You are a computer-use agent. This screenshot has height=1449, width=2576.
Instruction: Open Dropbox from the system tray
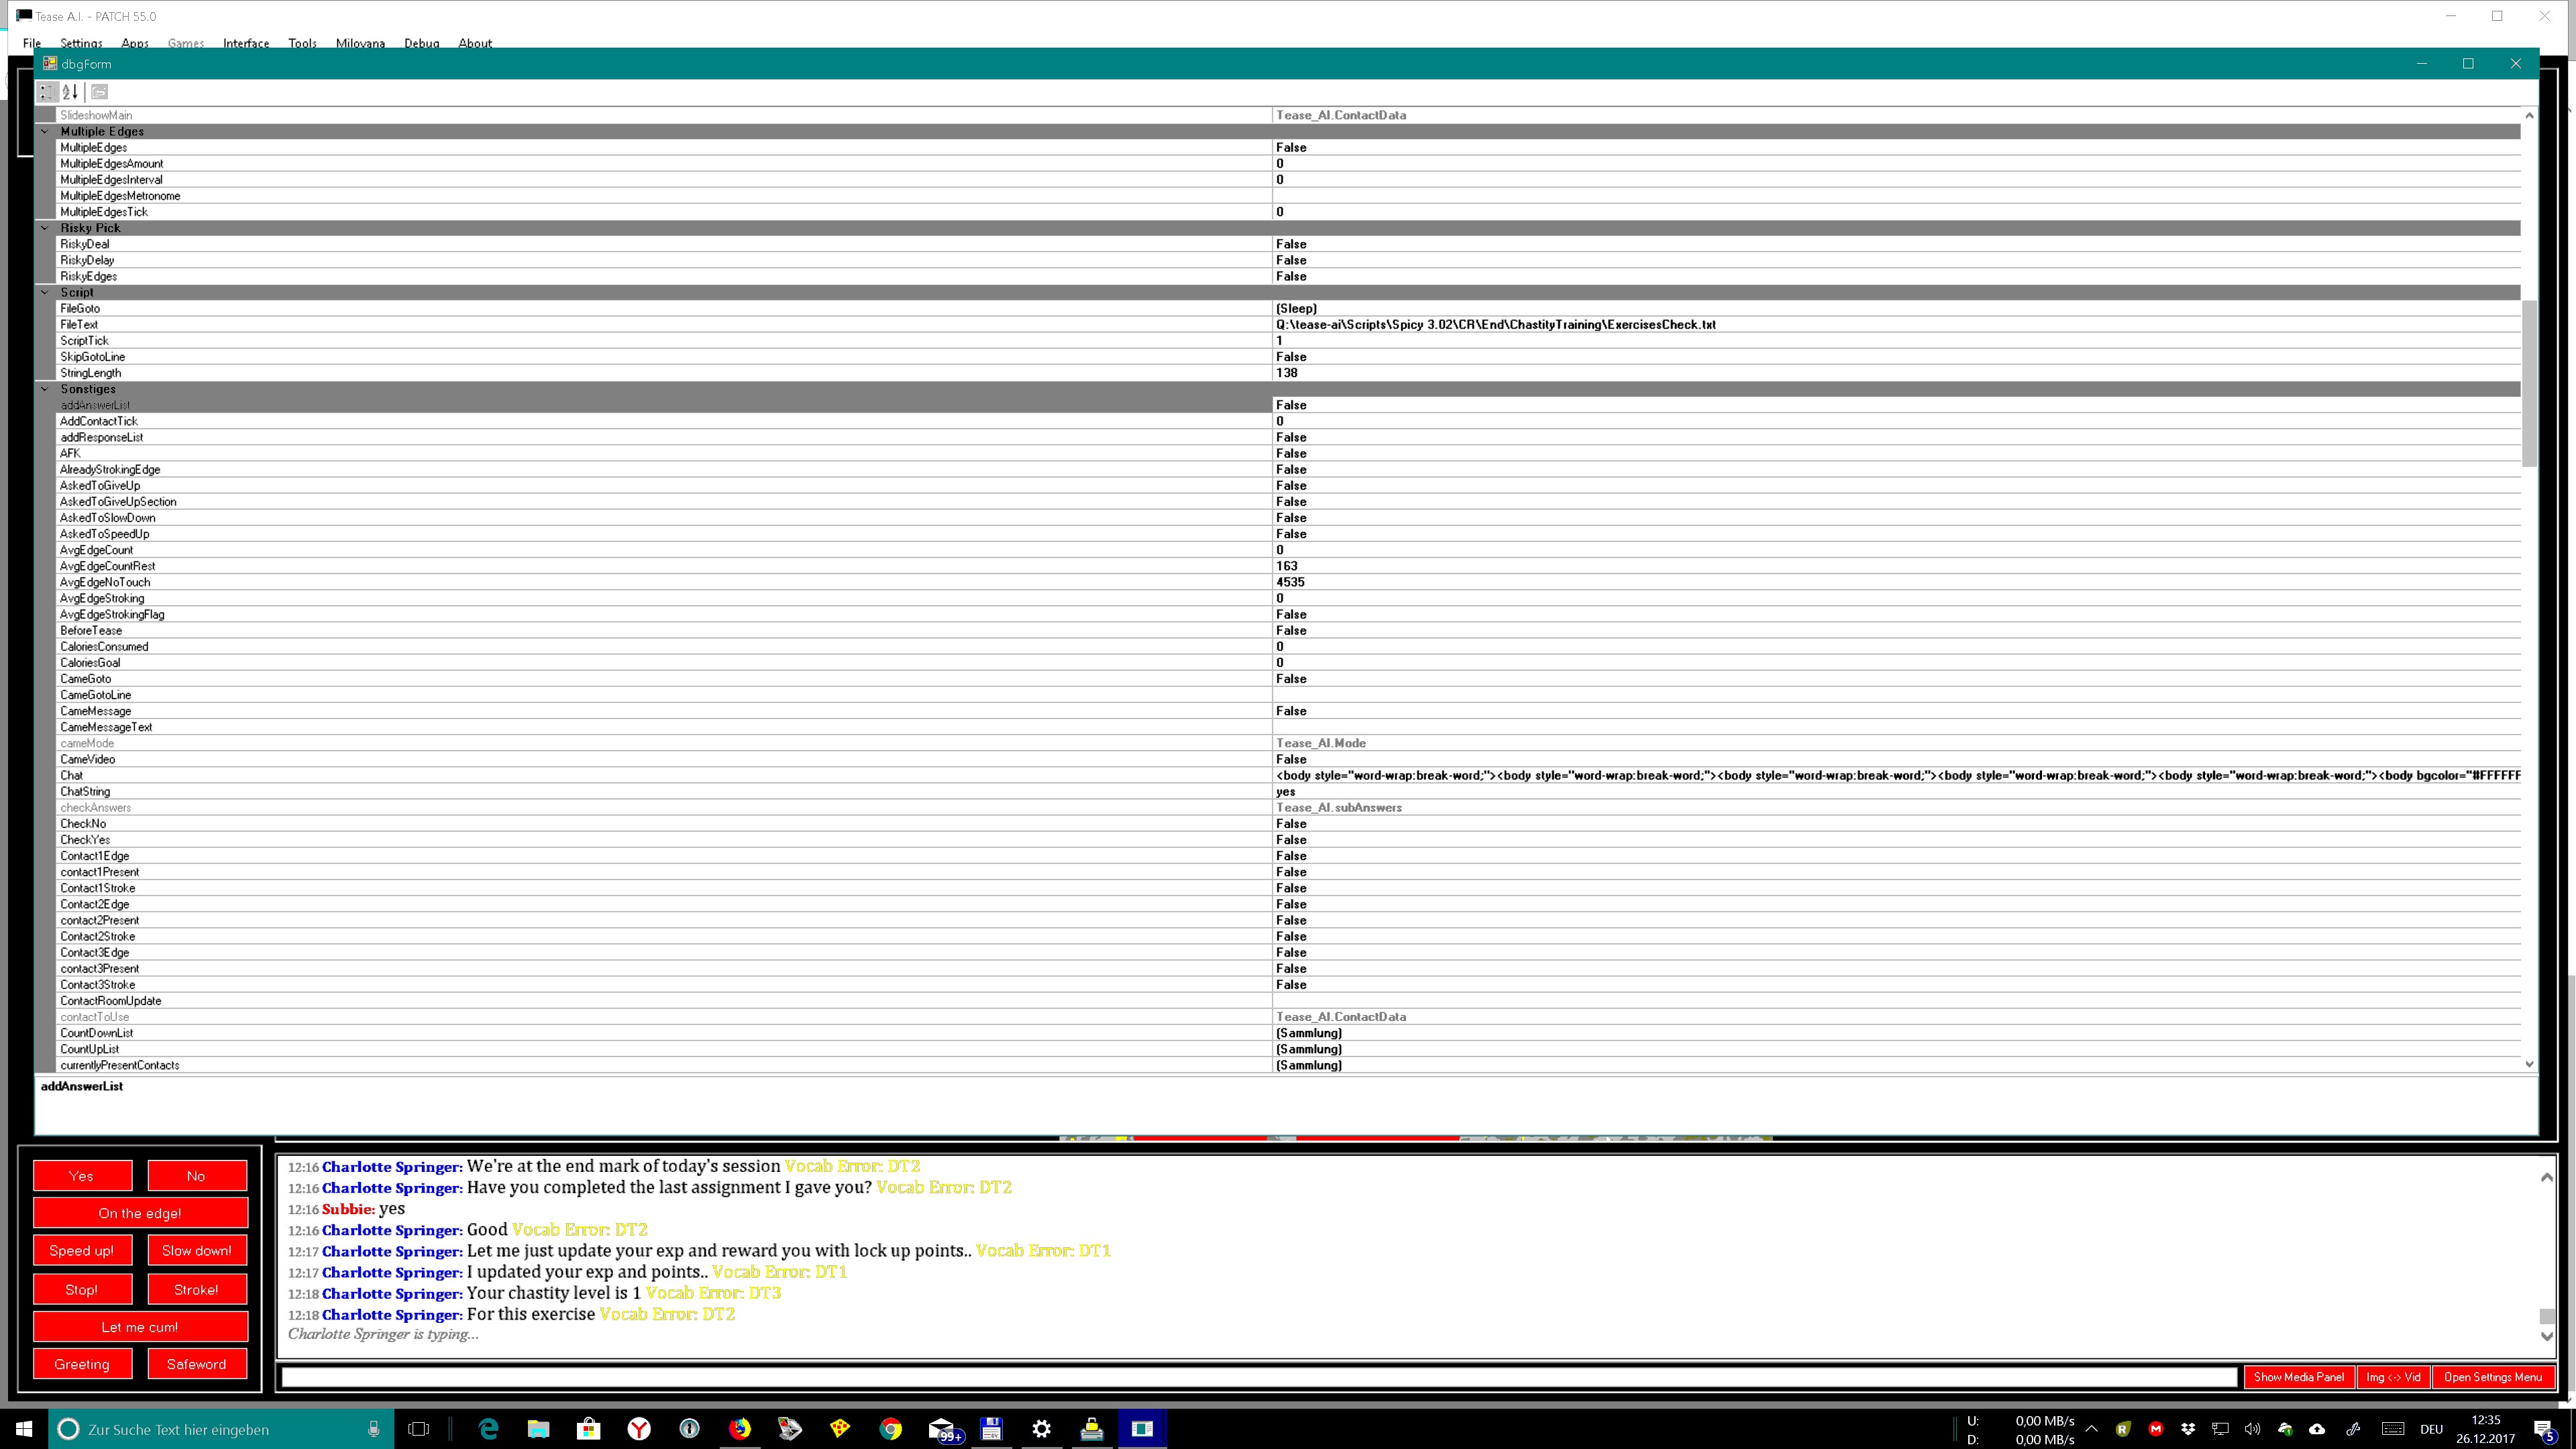tap(2189, 1430)
